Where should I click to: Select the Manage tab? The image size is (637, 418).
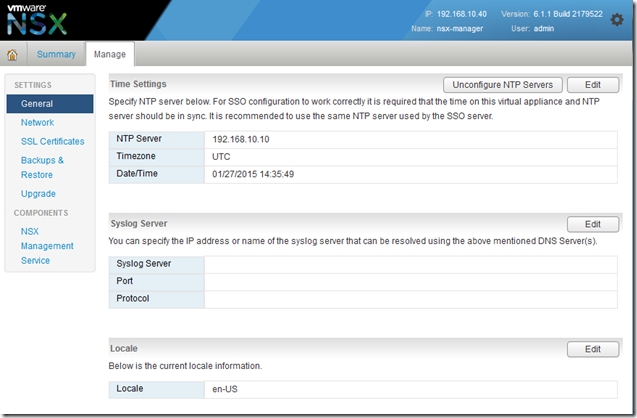pos(110,54)
